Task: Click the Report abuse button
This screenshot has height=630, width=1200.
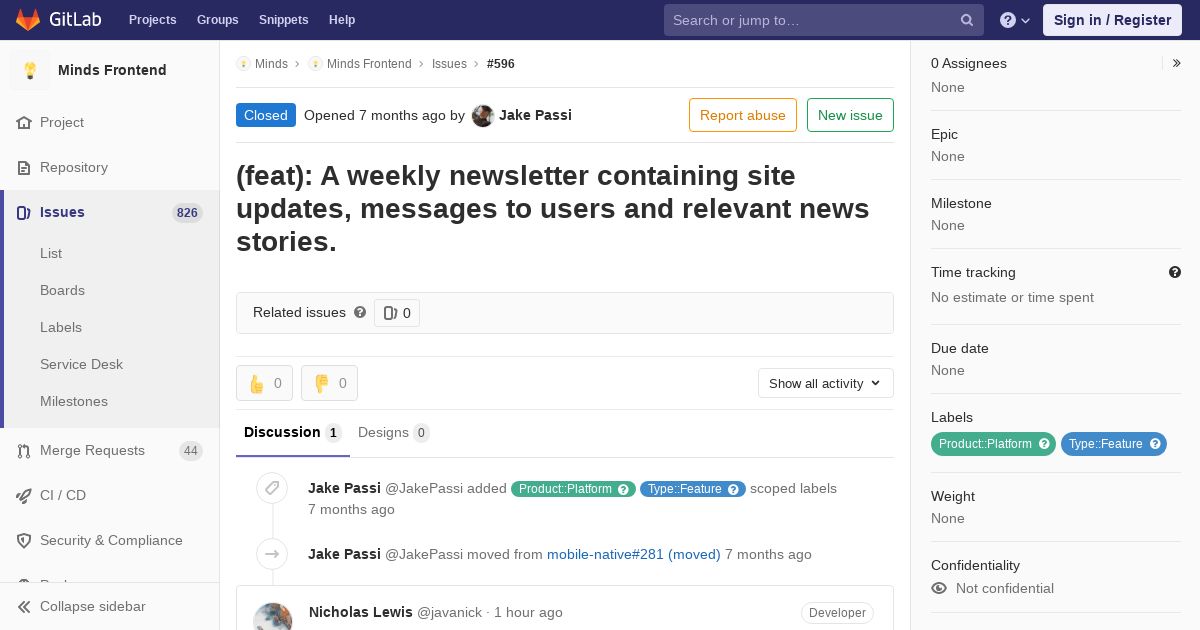Action: coord(743,115)
